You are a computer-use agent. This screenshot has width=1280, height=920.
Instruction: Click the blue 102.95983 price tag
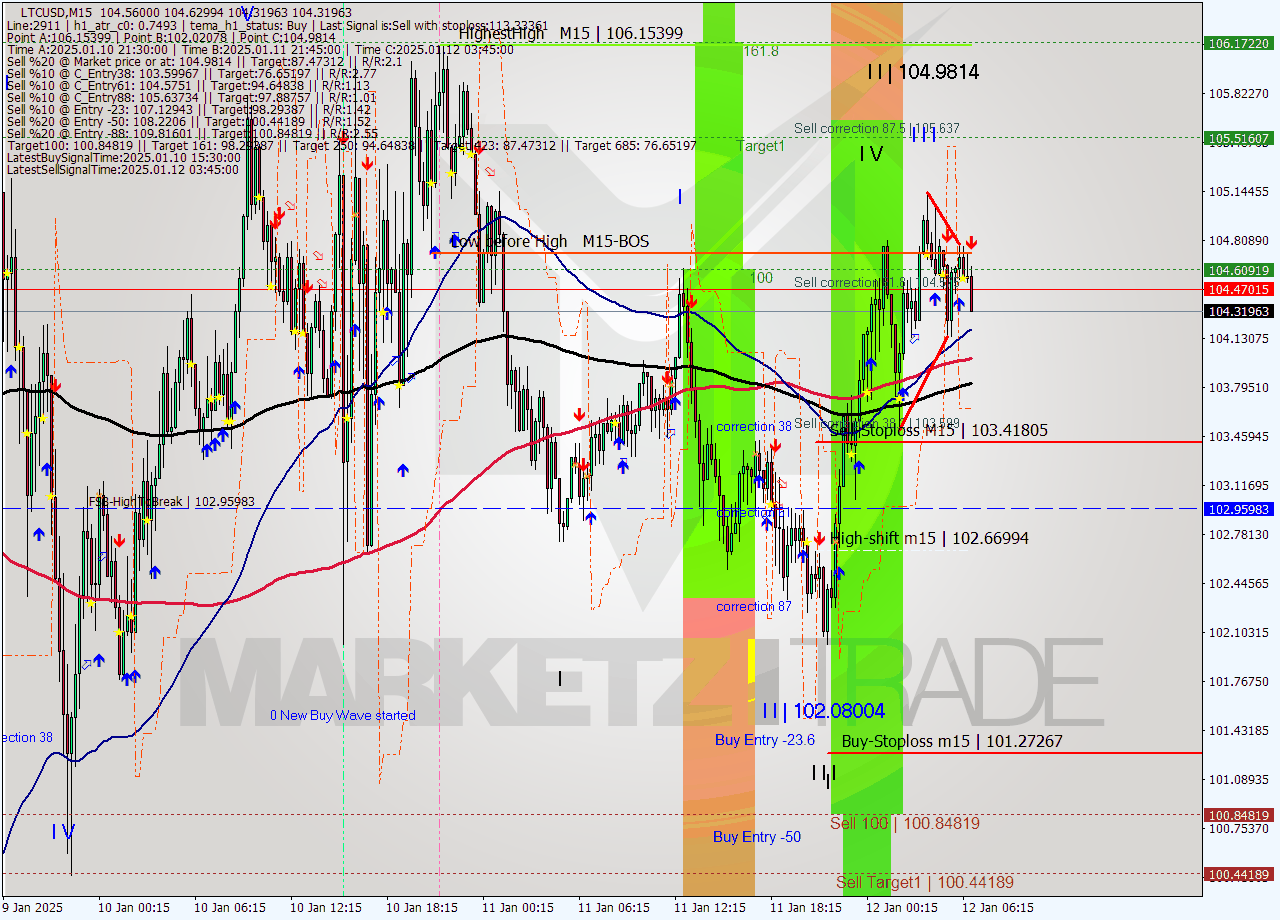click(1239, 509)
